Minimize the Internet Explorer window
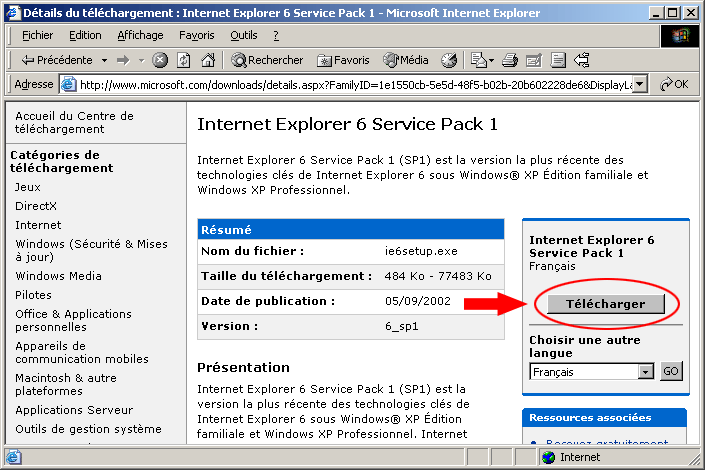 tap(656, 13)
